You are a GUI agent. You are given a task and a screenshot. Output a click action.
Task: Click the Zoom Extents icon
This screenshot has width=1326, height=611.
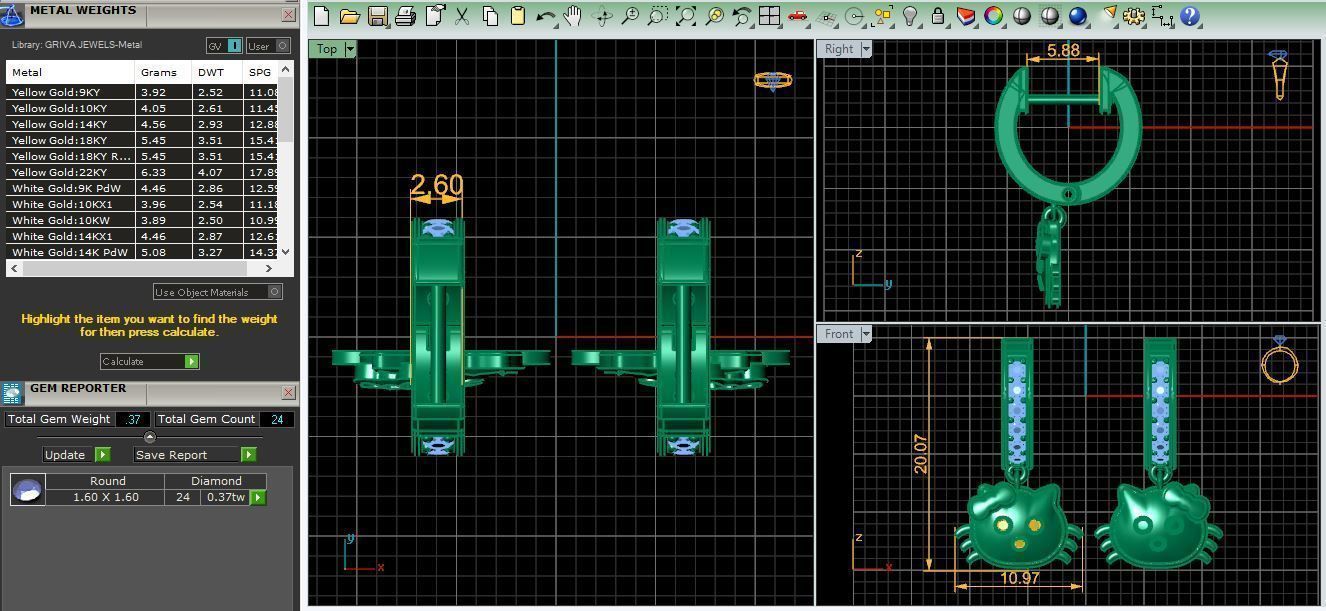coord(686,16)
